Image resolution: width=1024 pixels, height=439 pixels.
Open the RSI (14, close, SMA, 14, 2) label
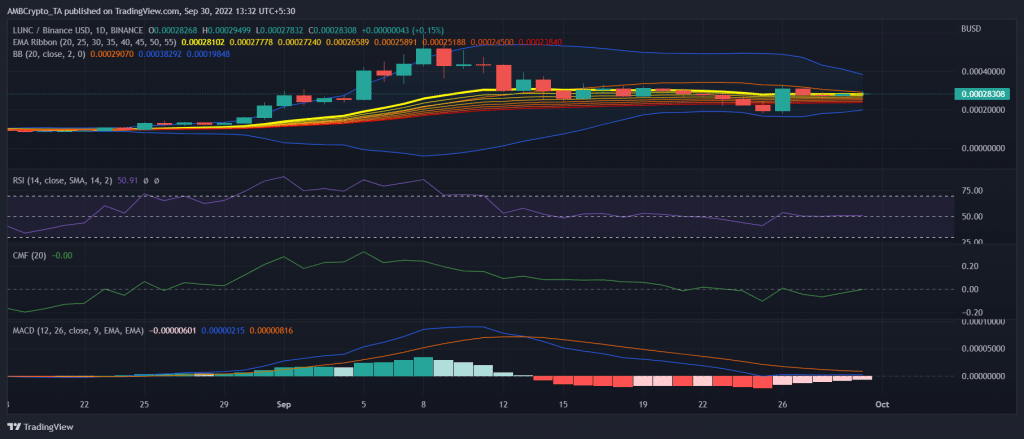61,180
